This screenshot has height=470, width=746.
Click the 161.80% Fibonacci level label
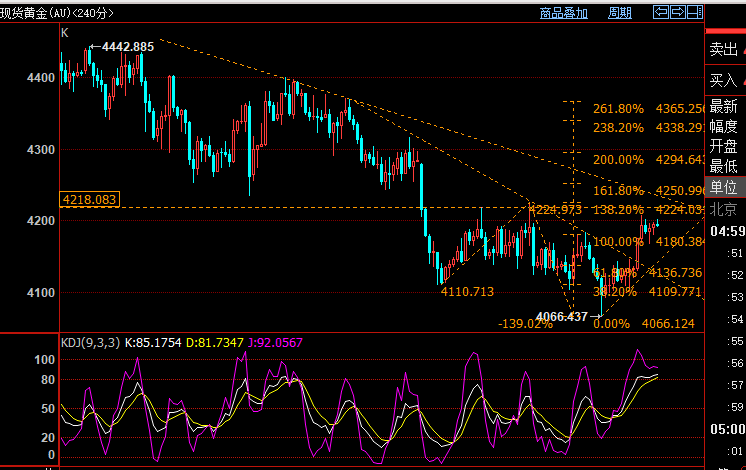(x=618, y=191)
